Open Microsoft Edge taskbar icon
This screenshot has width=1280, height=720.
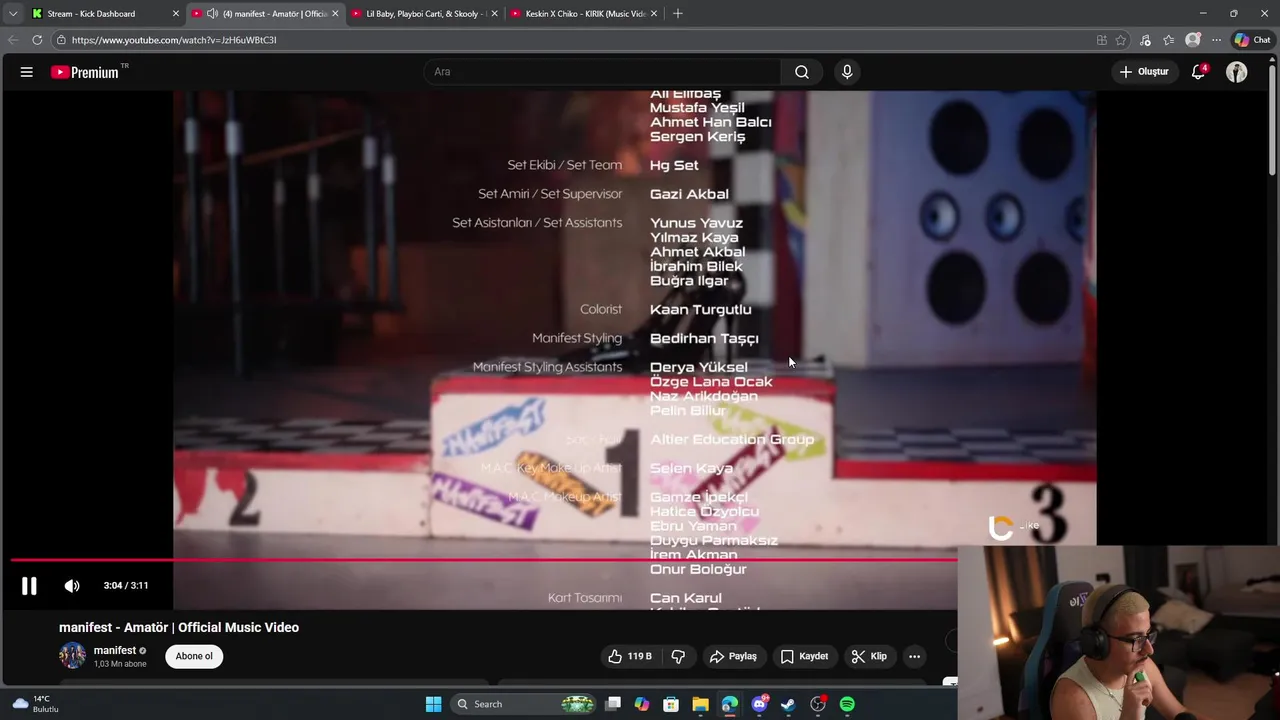tap(730, 704)
